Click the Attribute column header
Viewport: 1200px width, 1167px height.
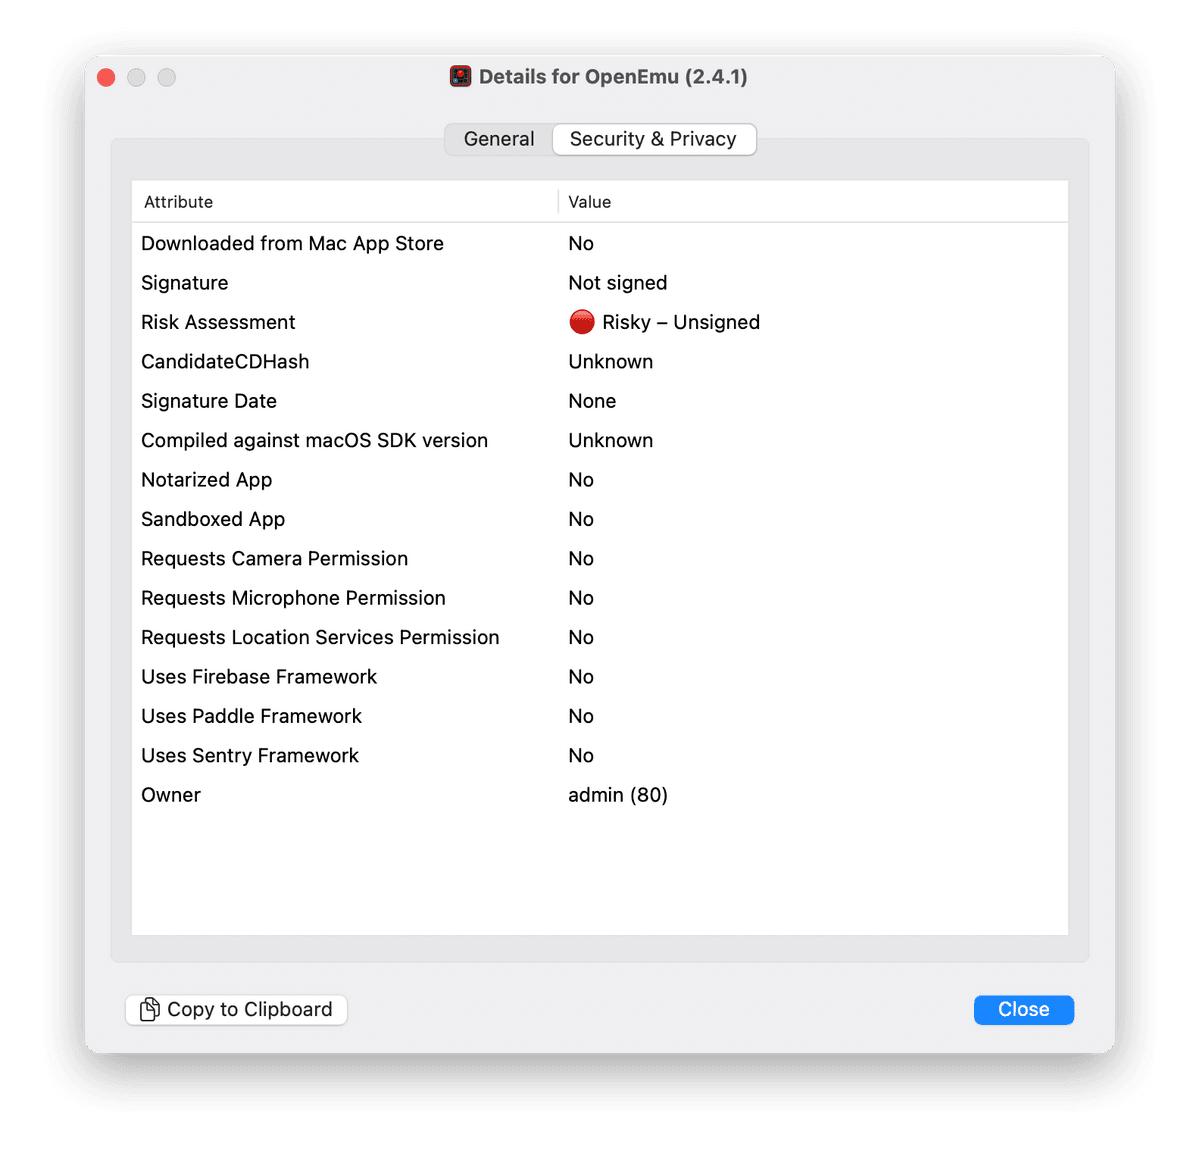coord(179,202)
